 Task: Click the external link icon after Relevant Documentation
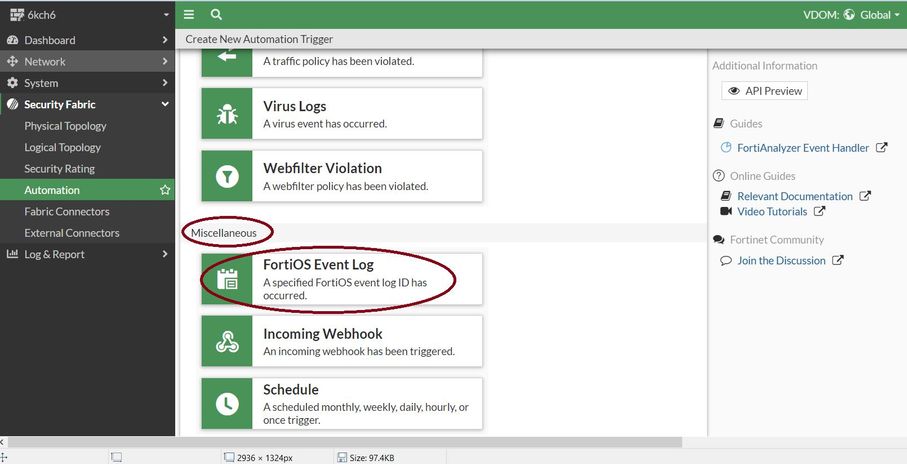pyautogui.click(x=865, y=196)
